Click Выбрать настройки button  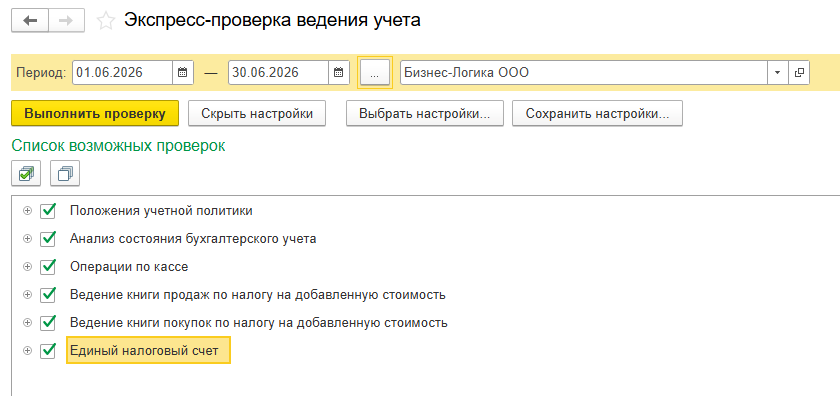(x=425, y=114)
